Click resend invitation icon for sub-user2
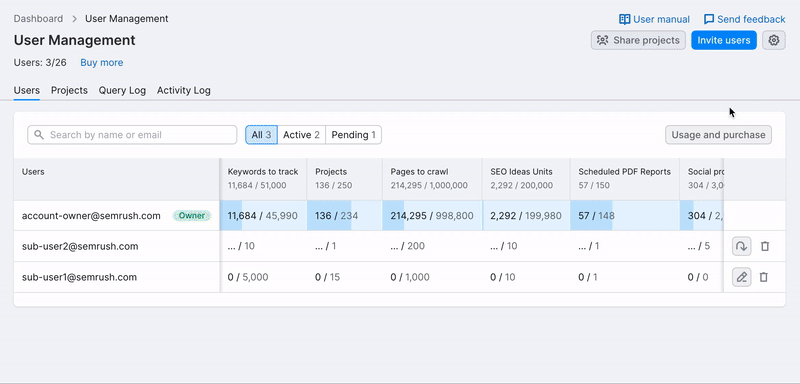Image resolution: width=800 pixels, height=384 pixels. pos(741,246)
